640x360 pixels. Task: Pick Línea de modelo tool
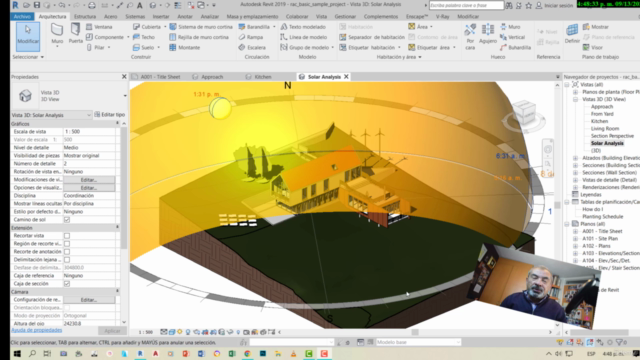click(x=304, y=37)
